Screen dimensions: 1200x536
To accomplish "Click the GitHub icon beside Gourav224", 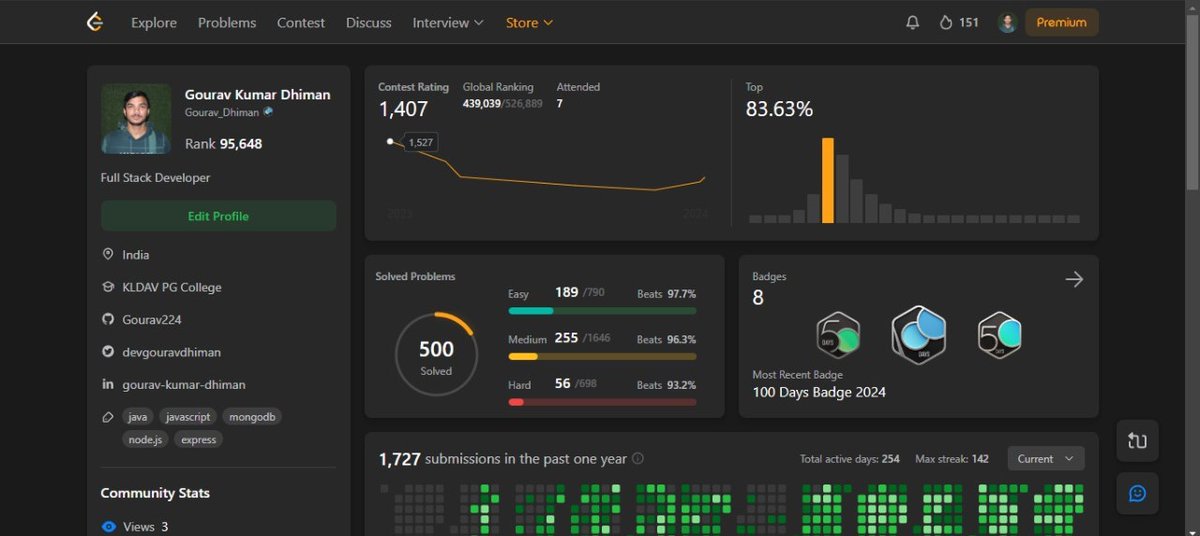I will [108, 320].
